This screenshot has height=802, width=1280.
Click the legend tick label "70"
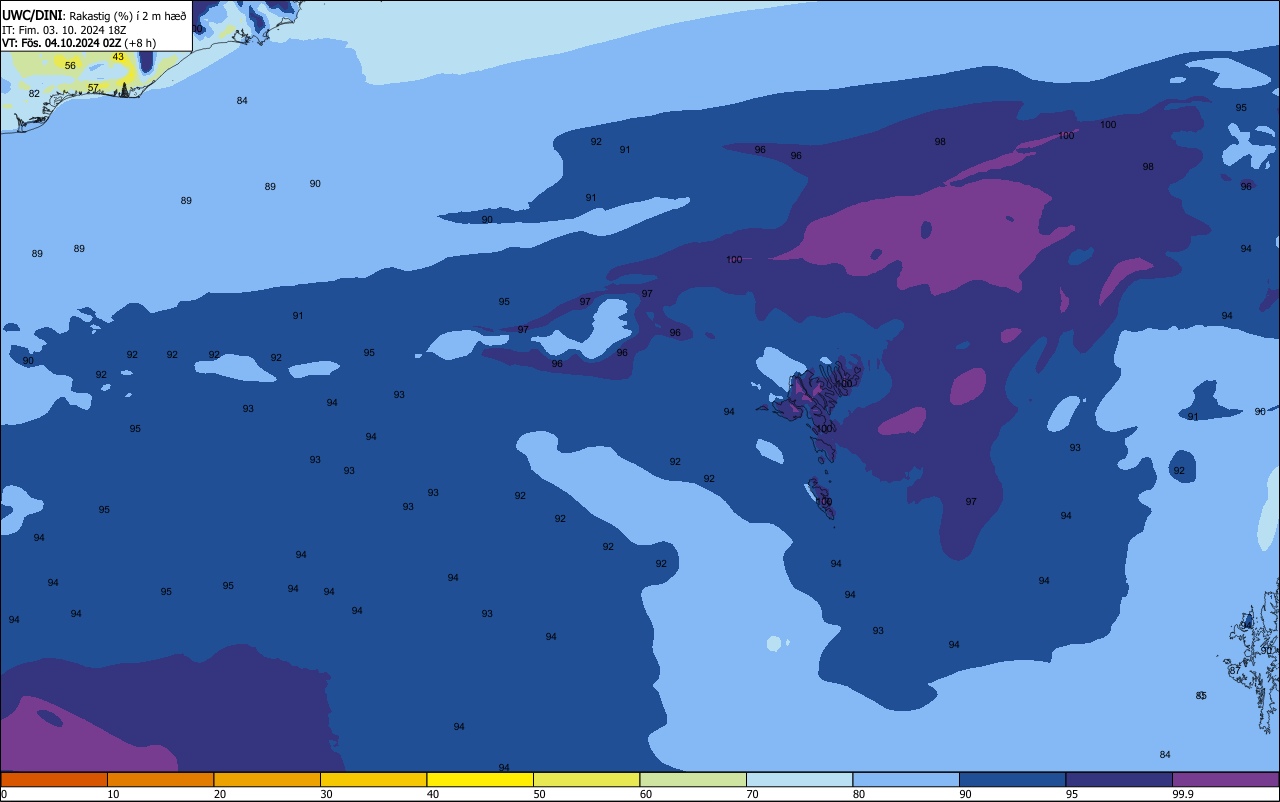pos(752,794)
